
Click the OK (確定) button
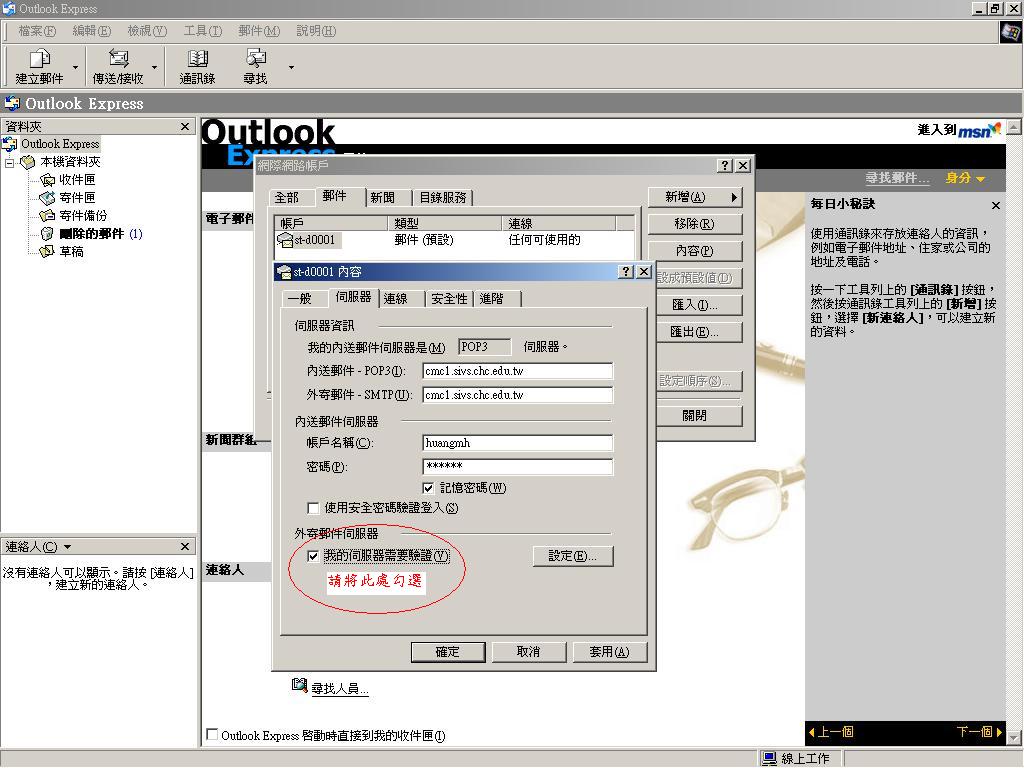tap(448, 652)
